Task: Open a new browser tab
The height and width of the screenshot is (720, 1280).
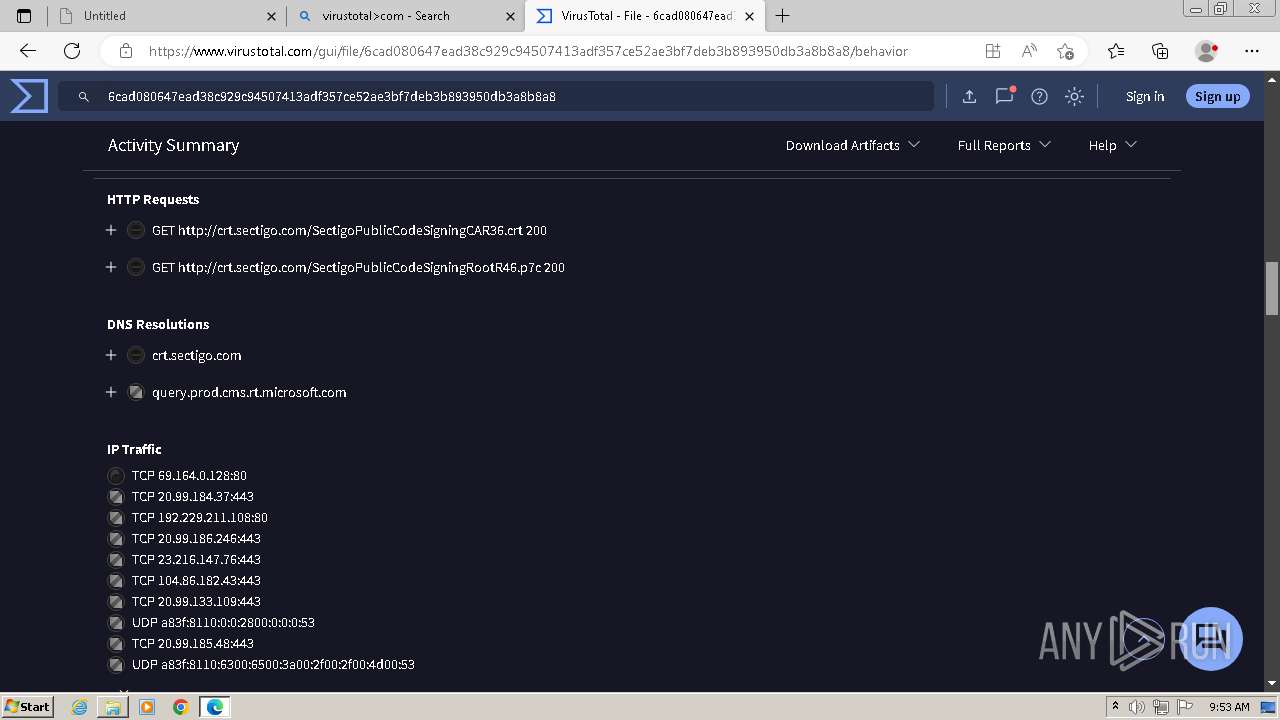Action: click(783, 16)
